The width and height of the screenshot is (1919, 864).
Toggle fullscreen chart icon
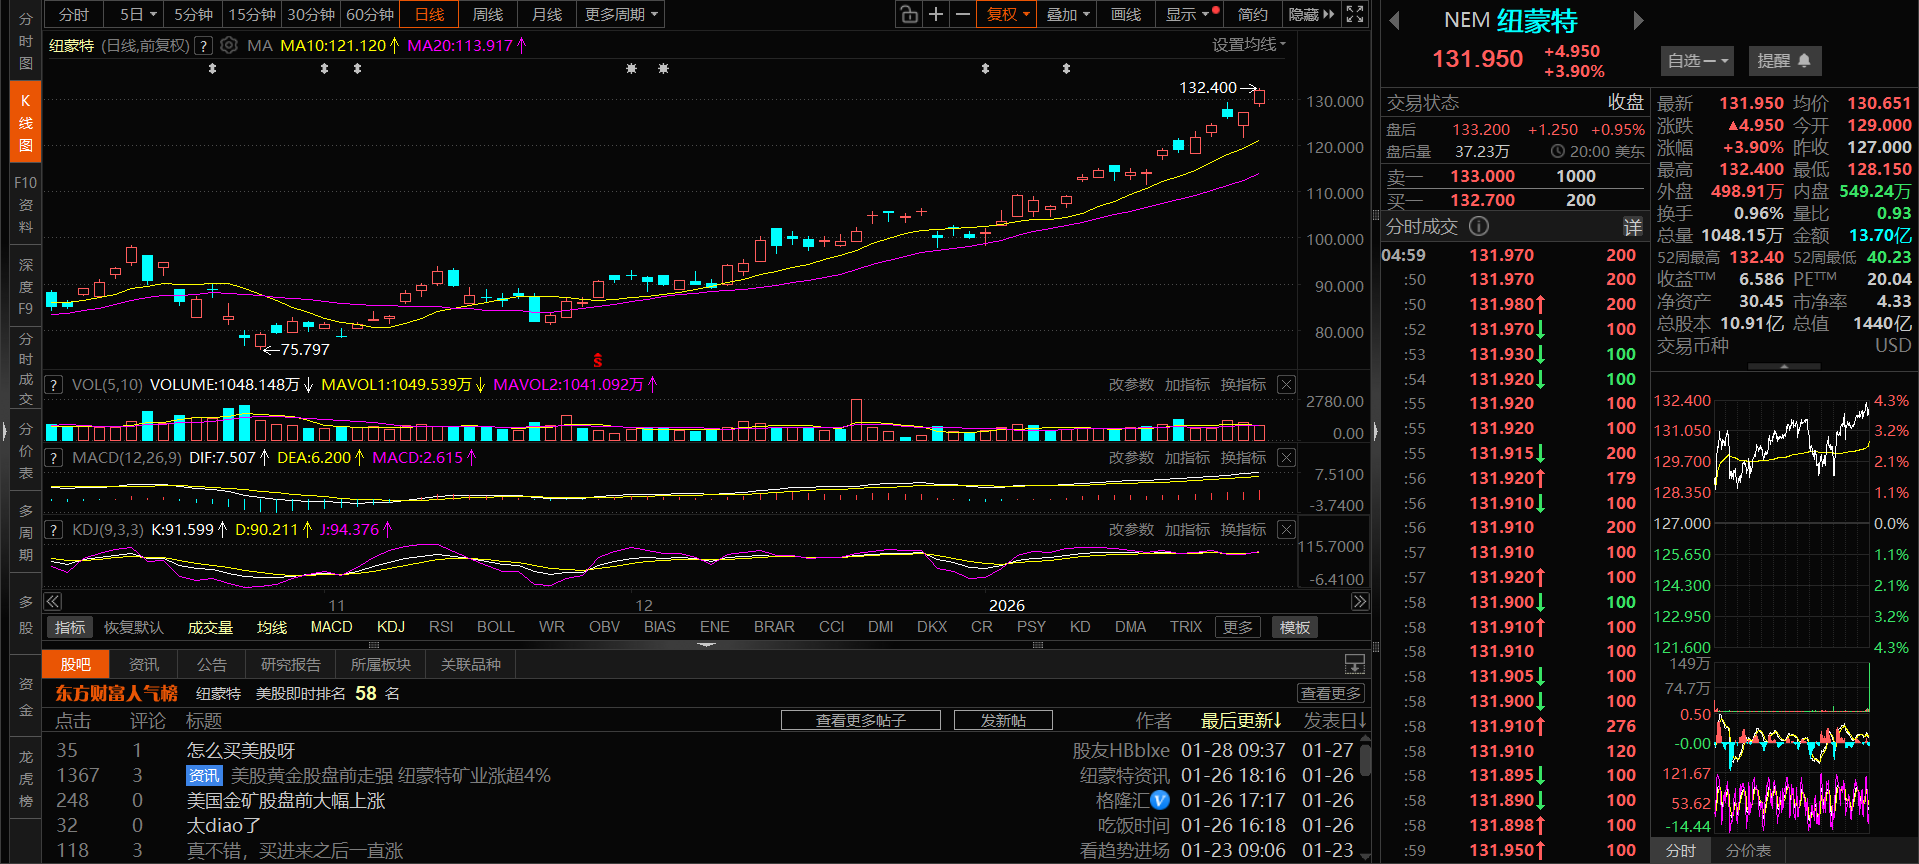(1355, 14)
